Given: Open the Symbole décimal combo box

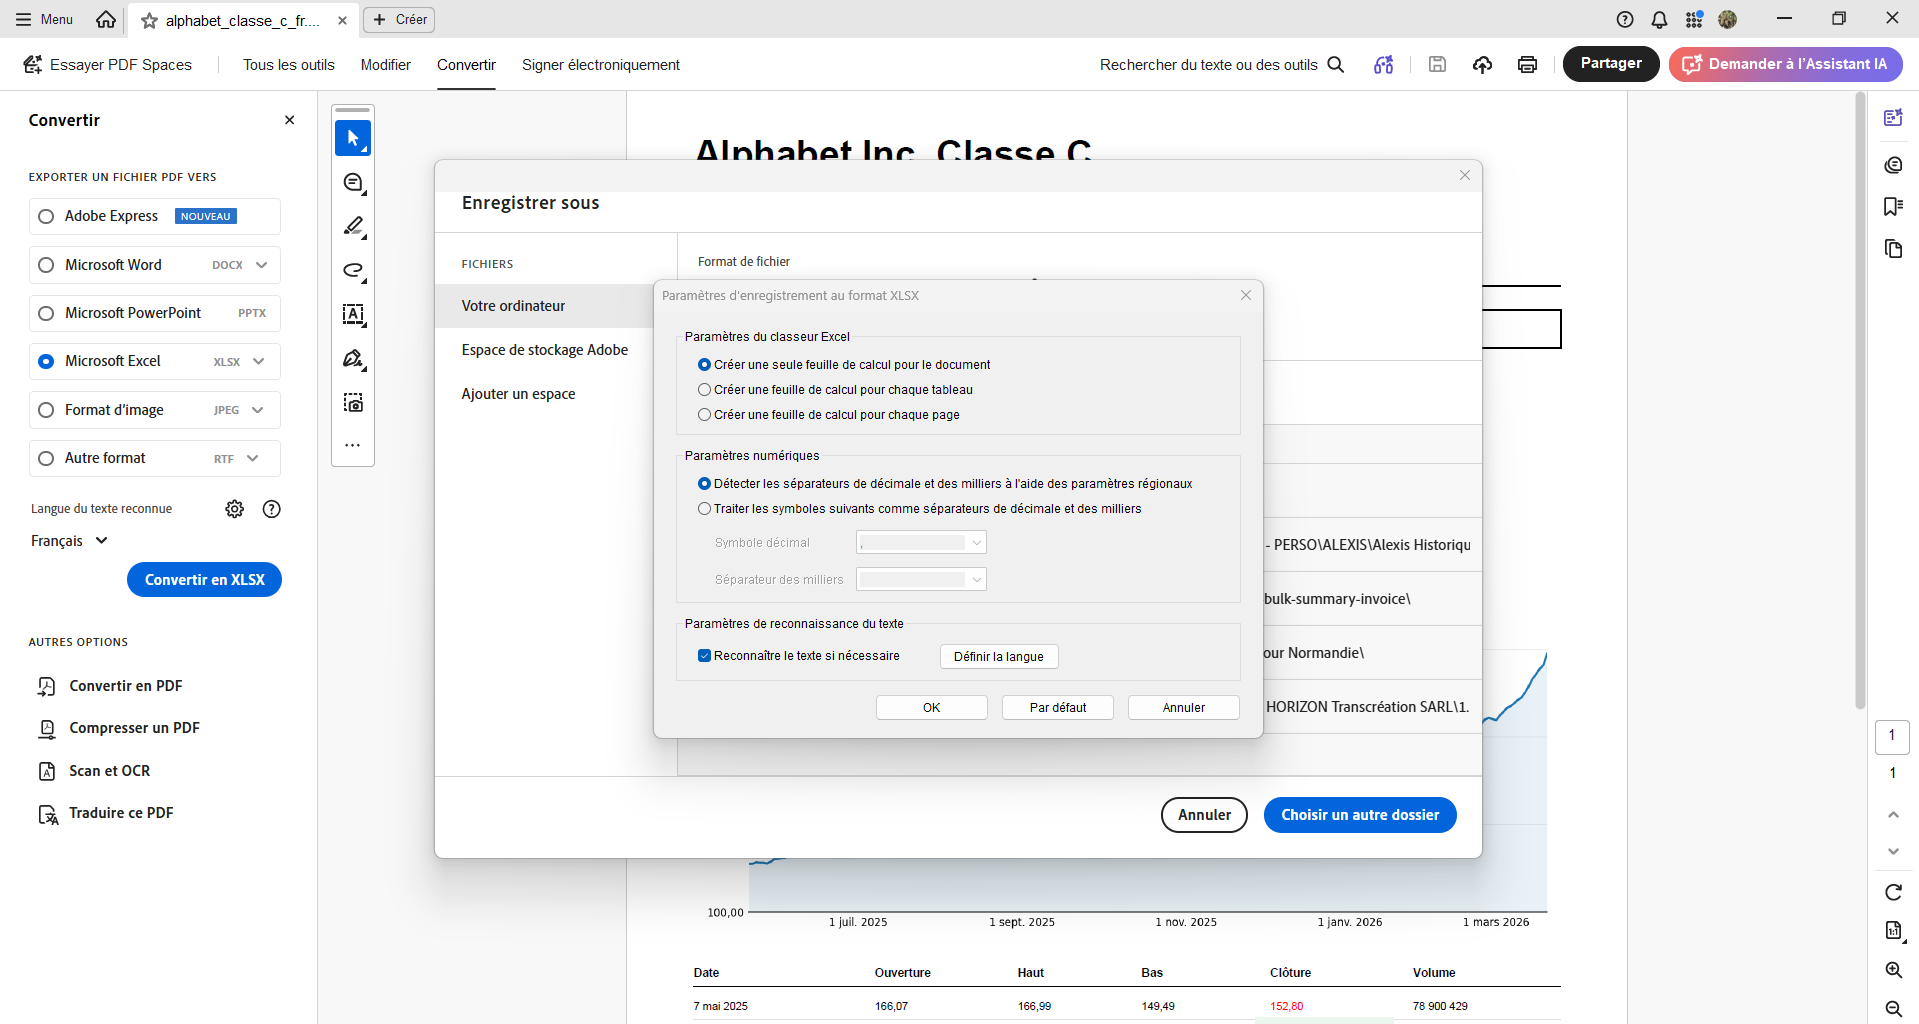Looking at the screenshot, I should 921,542.
